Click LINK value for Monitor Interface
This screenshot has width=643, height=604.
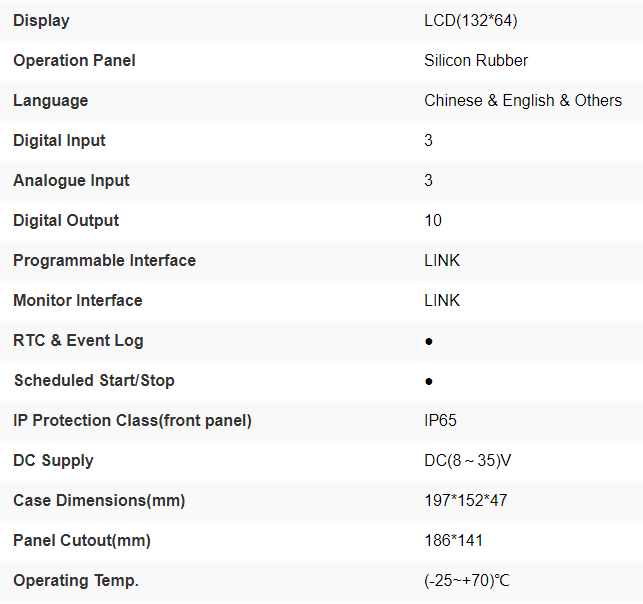442,300
